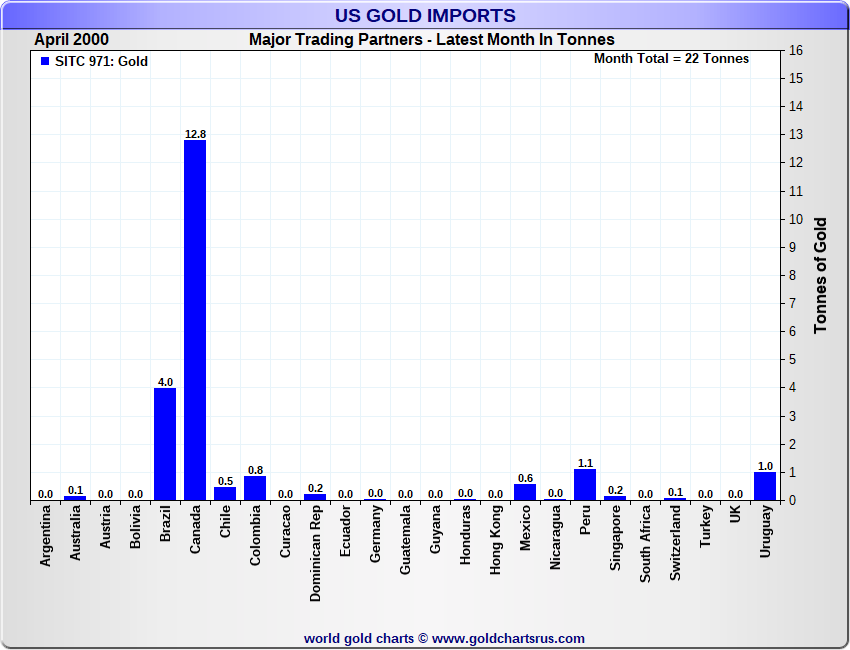This screenshot has height=650, width=850.
Task: Click the blue SITC 971 Gold legend swatch
Action: (x=45, y=62)
